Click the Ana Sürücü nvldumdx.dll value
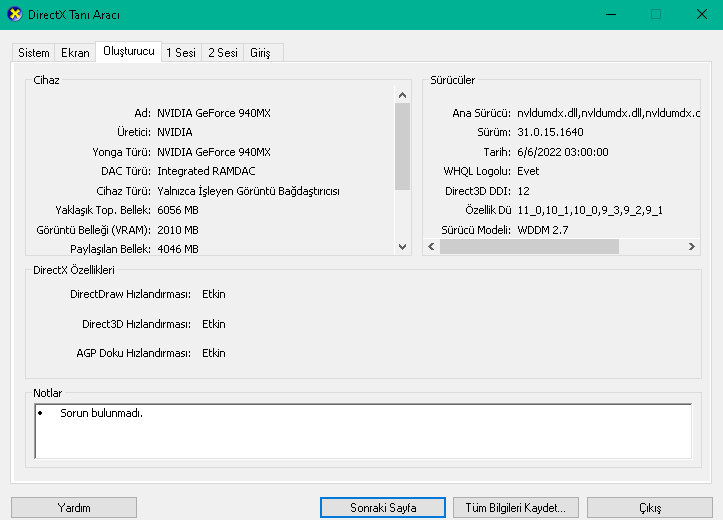 click(608, 113)
